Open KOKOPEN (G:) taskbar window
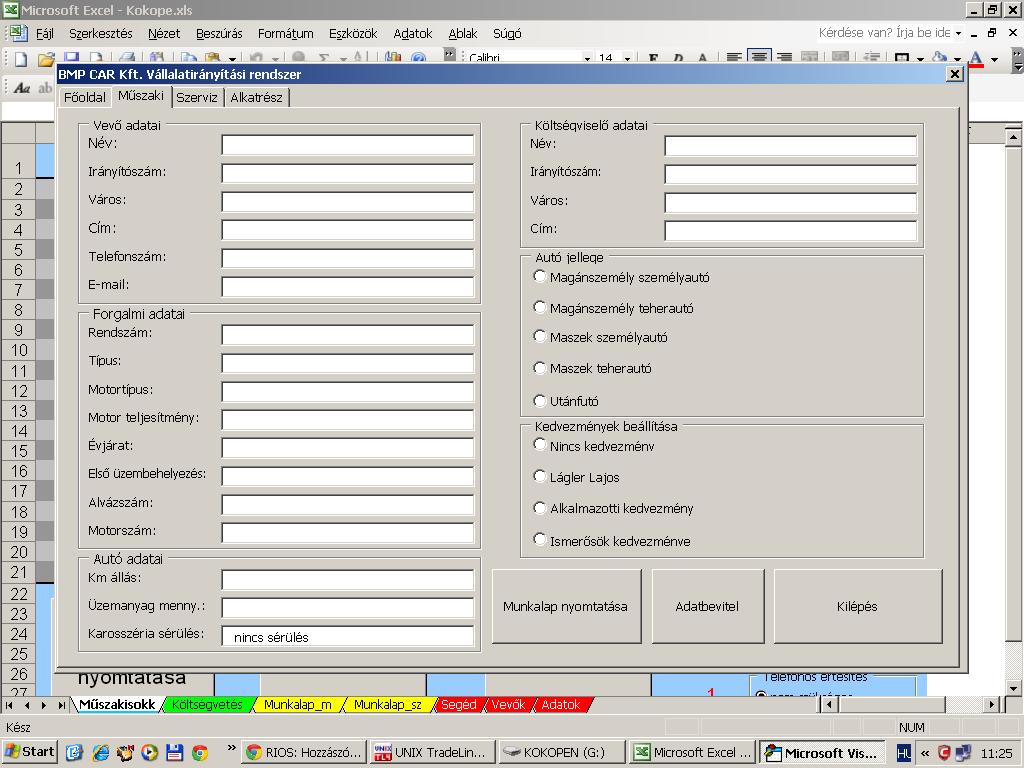1024x768 pixels. pyautogui.click(x=562, y=752)
